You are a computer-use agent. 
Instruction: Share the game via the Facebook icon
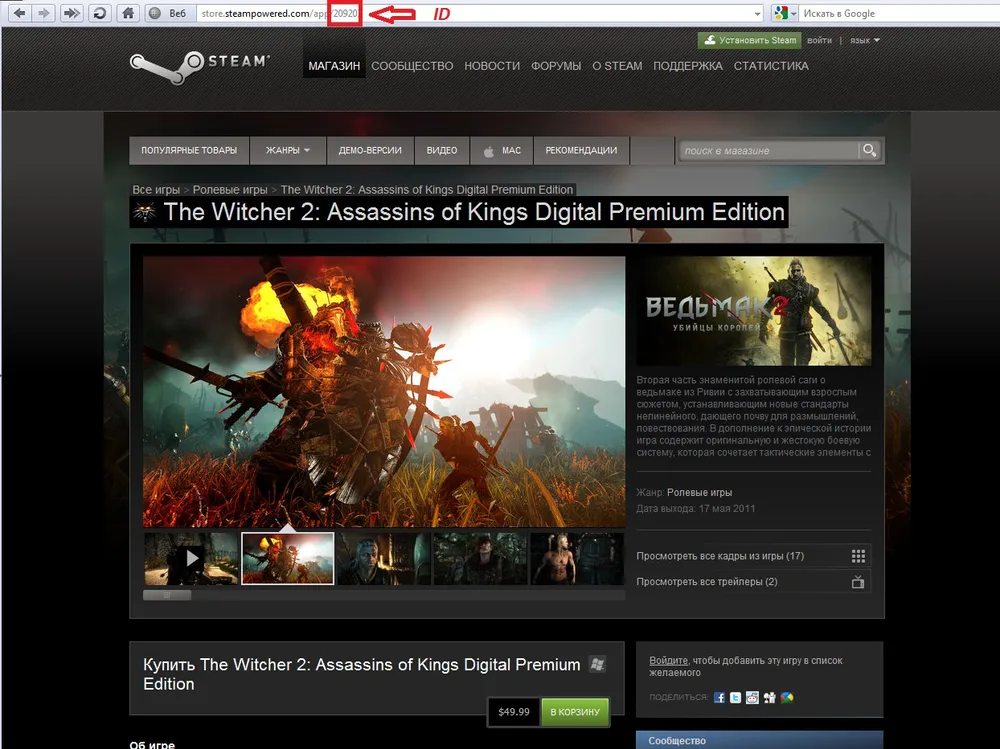[719, 697]
